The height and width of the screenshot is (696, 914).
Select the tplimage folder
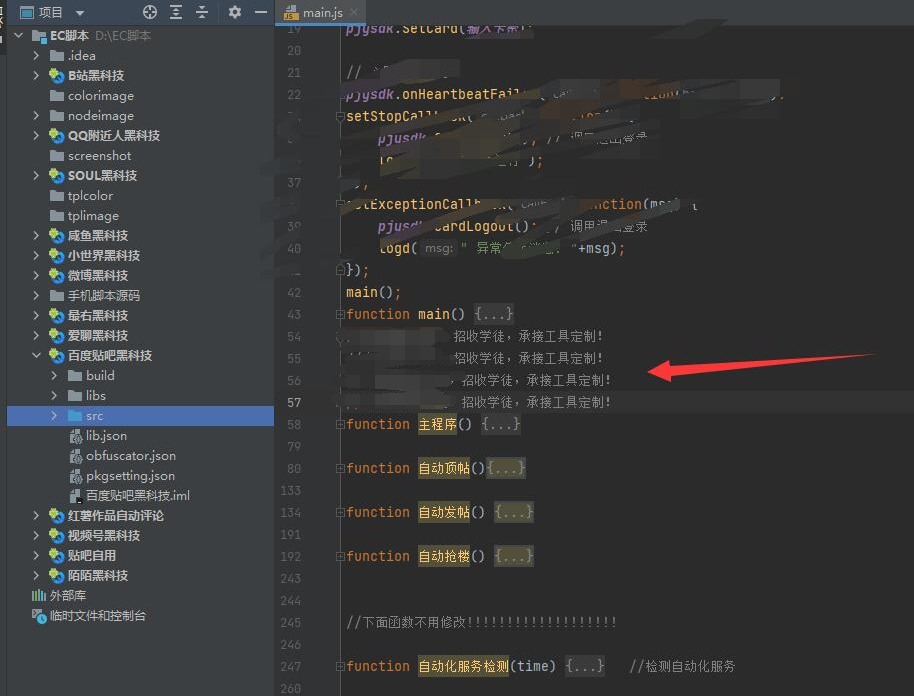(x=93, y=216)
